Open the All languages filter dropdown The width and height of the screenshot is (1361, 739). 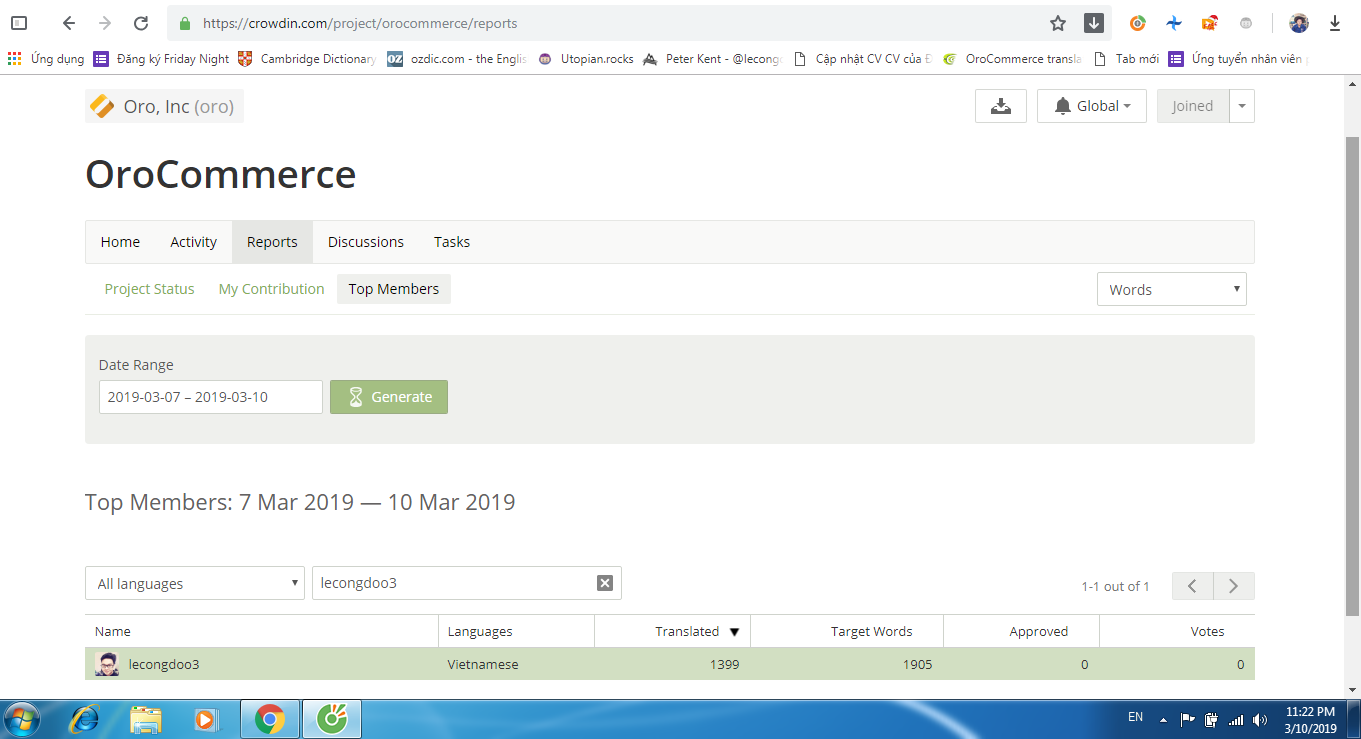[195, 583]
